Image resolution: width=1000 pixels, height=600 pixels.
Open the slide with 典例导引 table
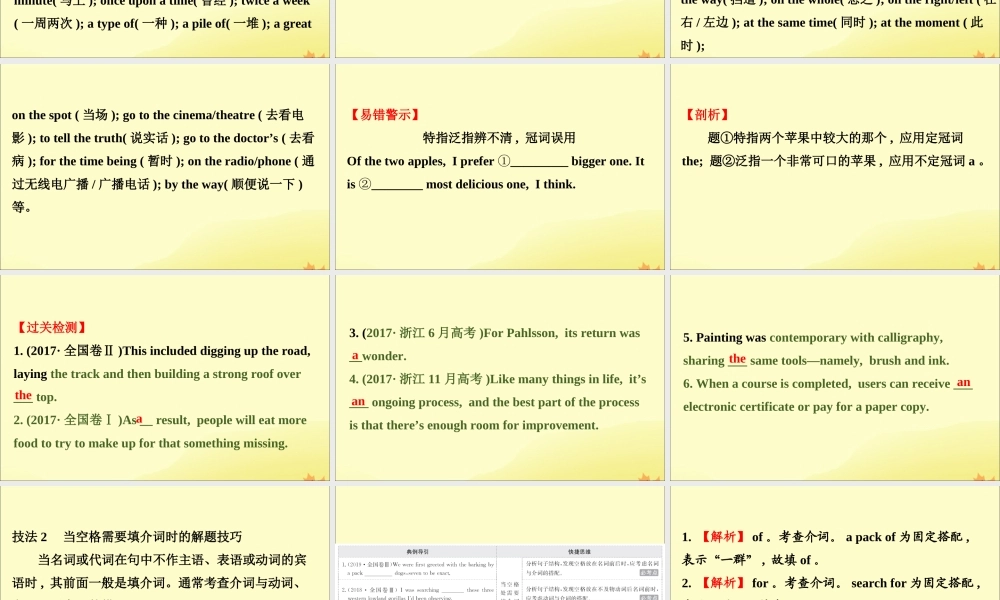point(500,543)
